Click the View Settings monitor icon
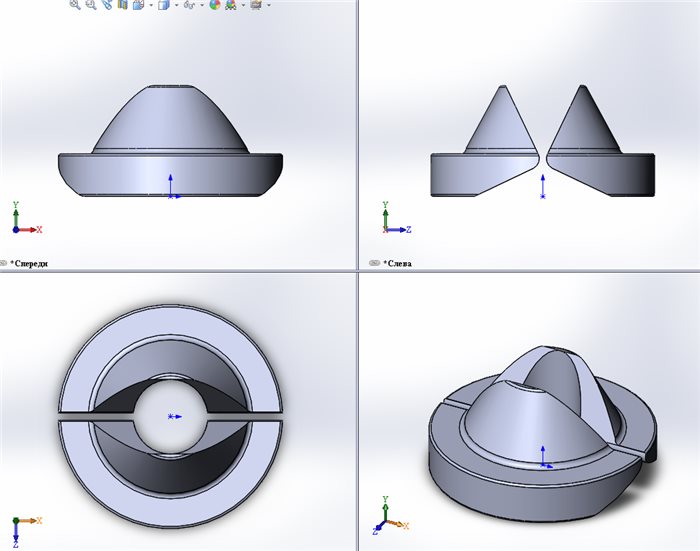The image size is (700, 551). click(256, 4)
